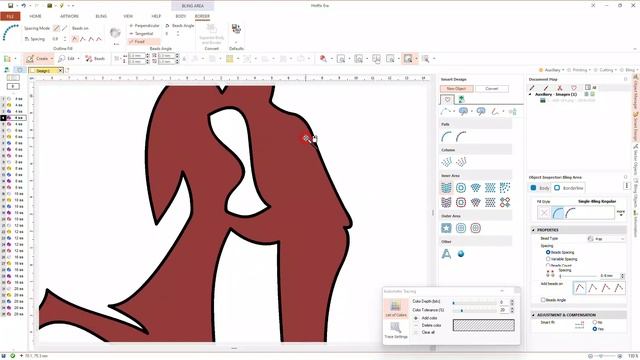Click Delete color in Automatic Tracing
The image size is (640, 360).
click(x=428, y=325)
